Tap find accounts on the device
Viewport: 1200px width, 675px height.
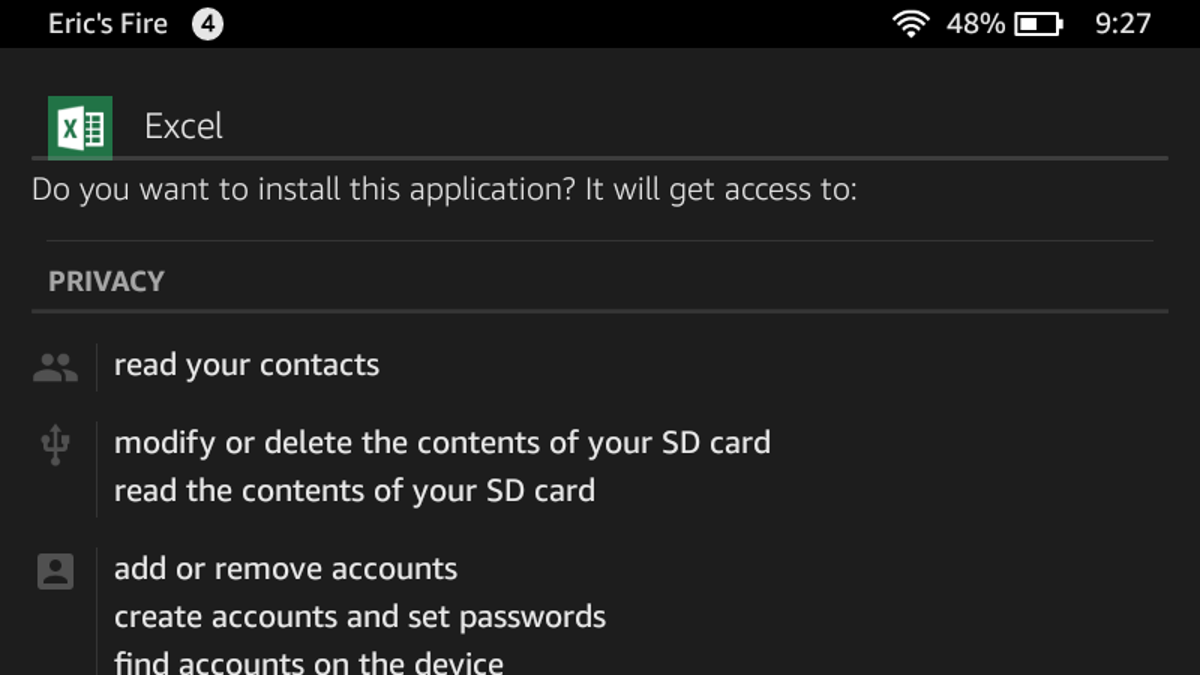tap(309, 662)
